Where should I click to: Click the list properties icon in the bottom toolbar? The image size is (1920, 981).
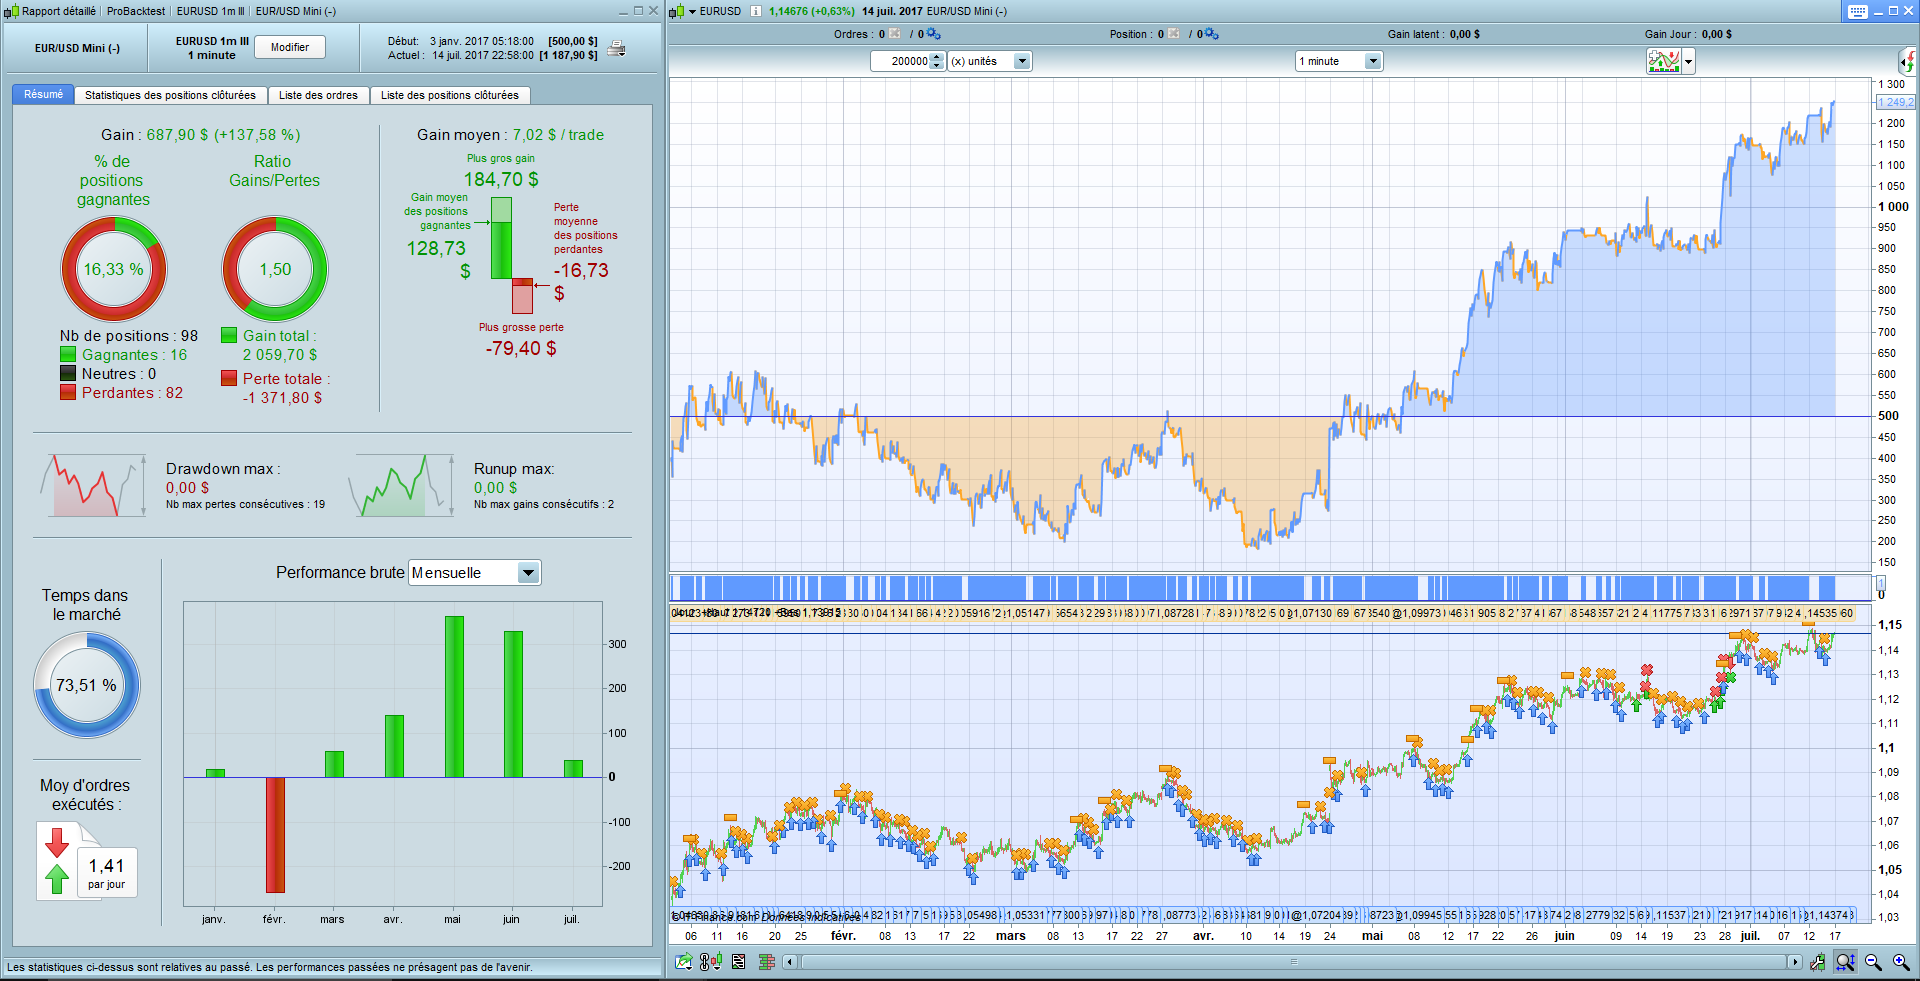[x=739, y=962]
